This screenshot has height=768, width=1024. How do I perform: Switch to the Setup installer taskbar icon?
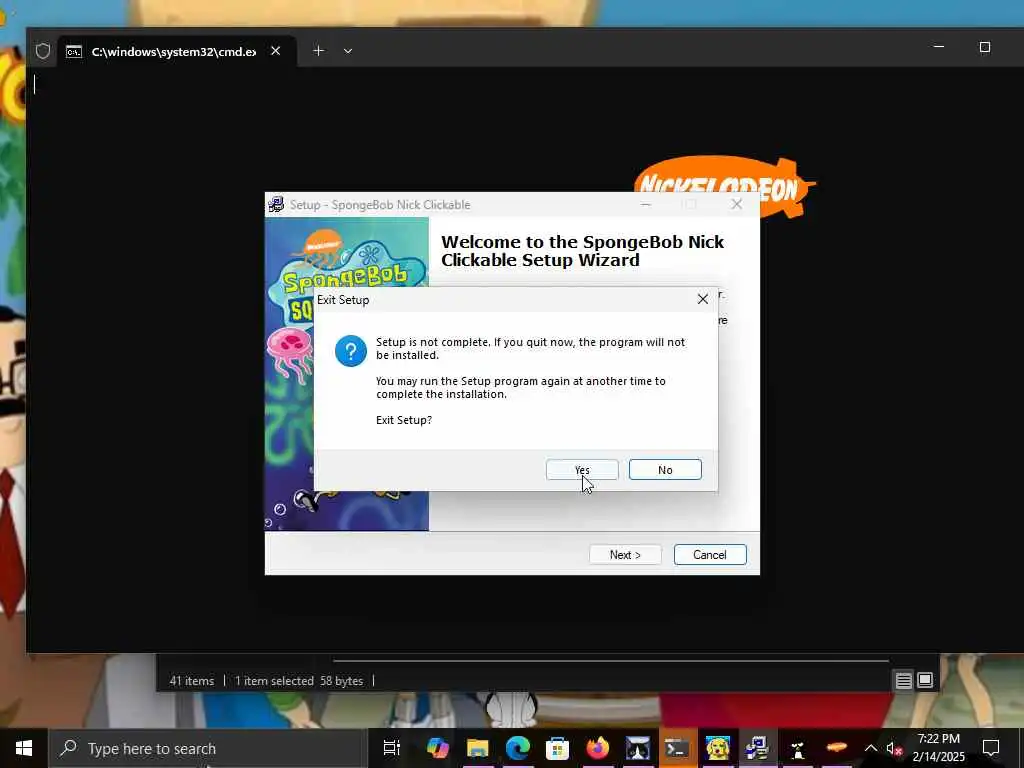click(758, 748)
